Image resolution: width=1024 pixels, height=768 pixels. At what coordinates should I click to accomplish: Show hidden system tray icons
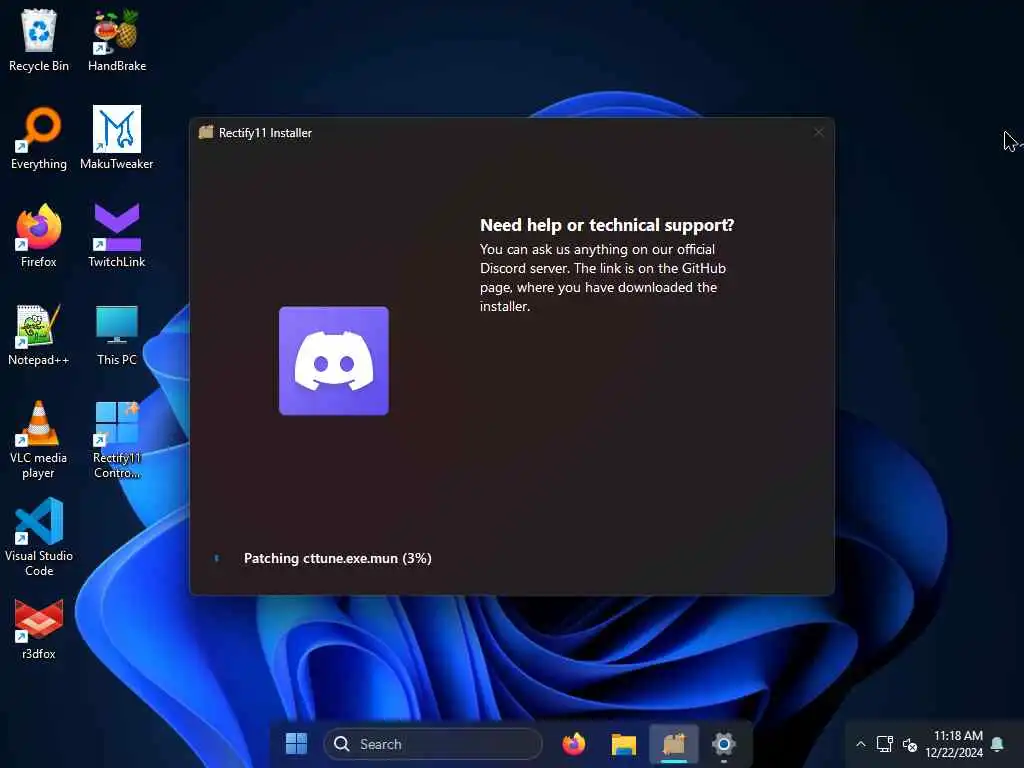click(861, 744)
